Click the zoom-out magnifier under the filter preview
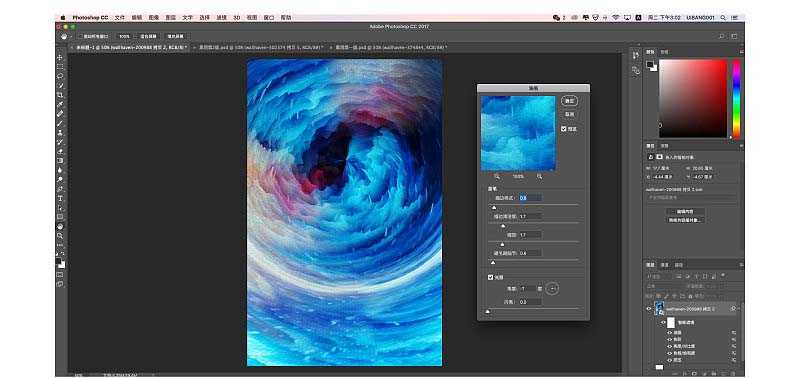The height and width of the screenshot is (378, 800). 497,176
